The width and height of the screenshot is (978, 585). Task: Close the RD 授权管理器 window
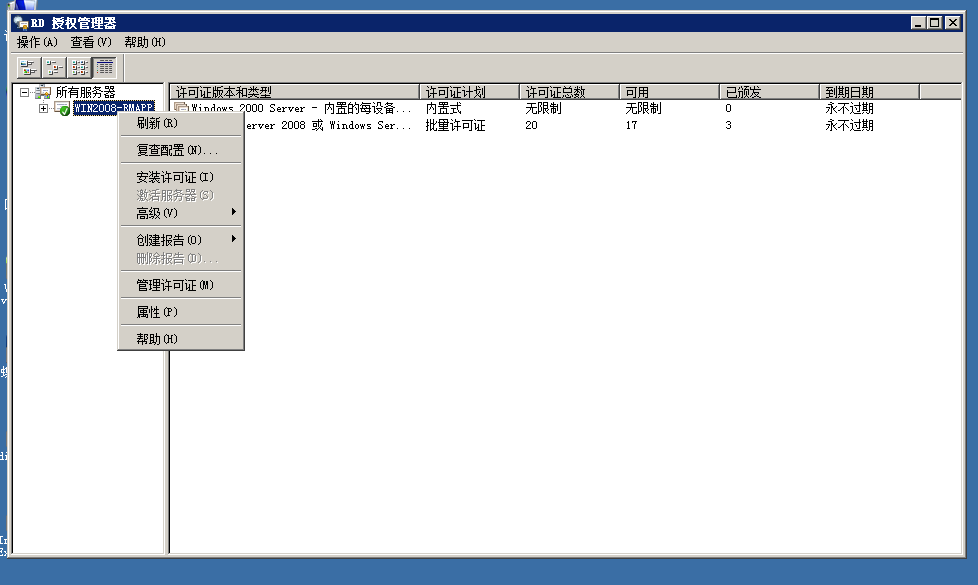click(952, 23)
